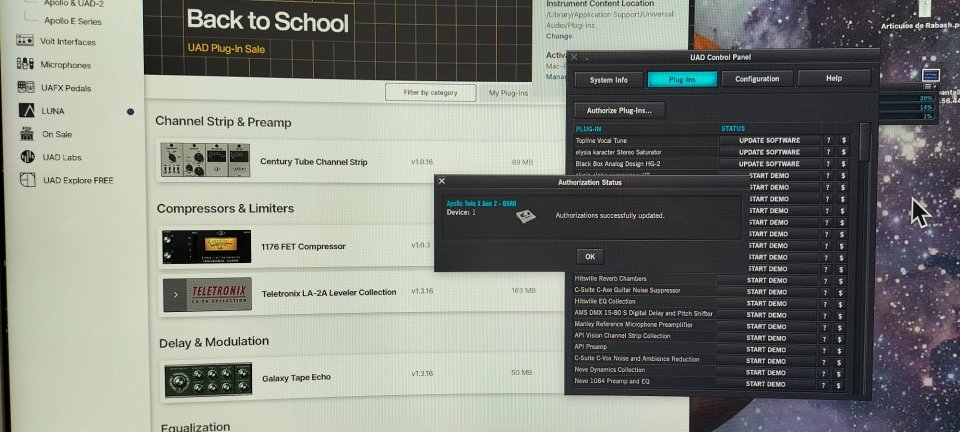The width and height of the screenshot is (960, 432).
Task: Click the C-Suite C-Vox Noise and Ambience Reduction name
Action: coord(636,359)
